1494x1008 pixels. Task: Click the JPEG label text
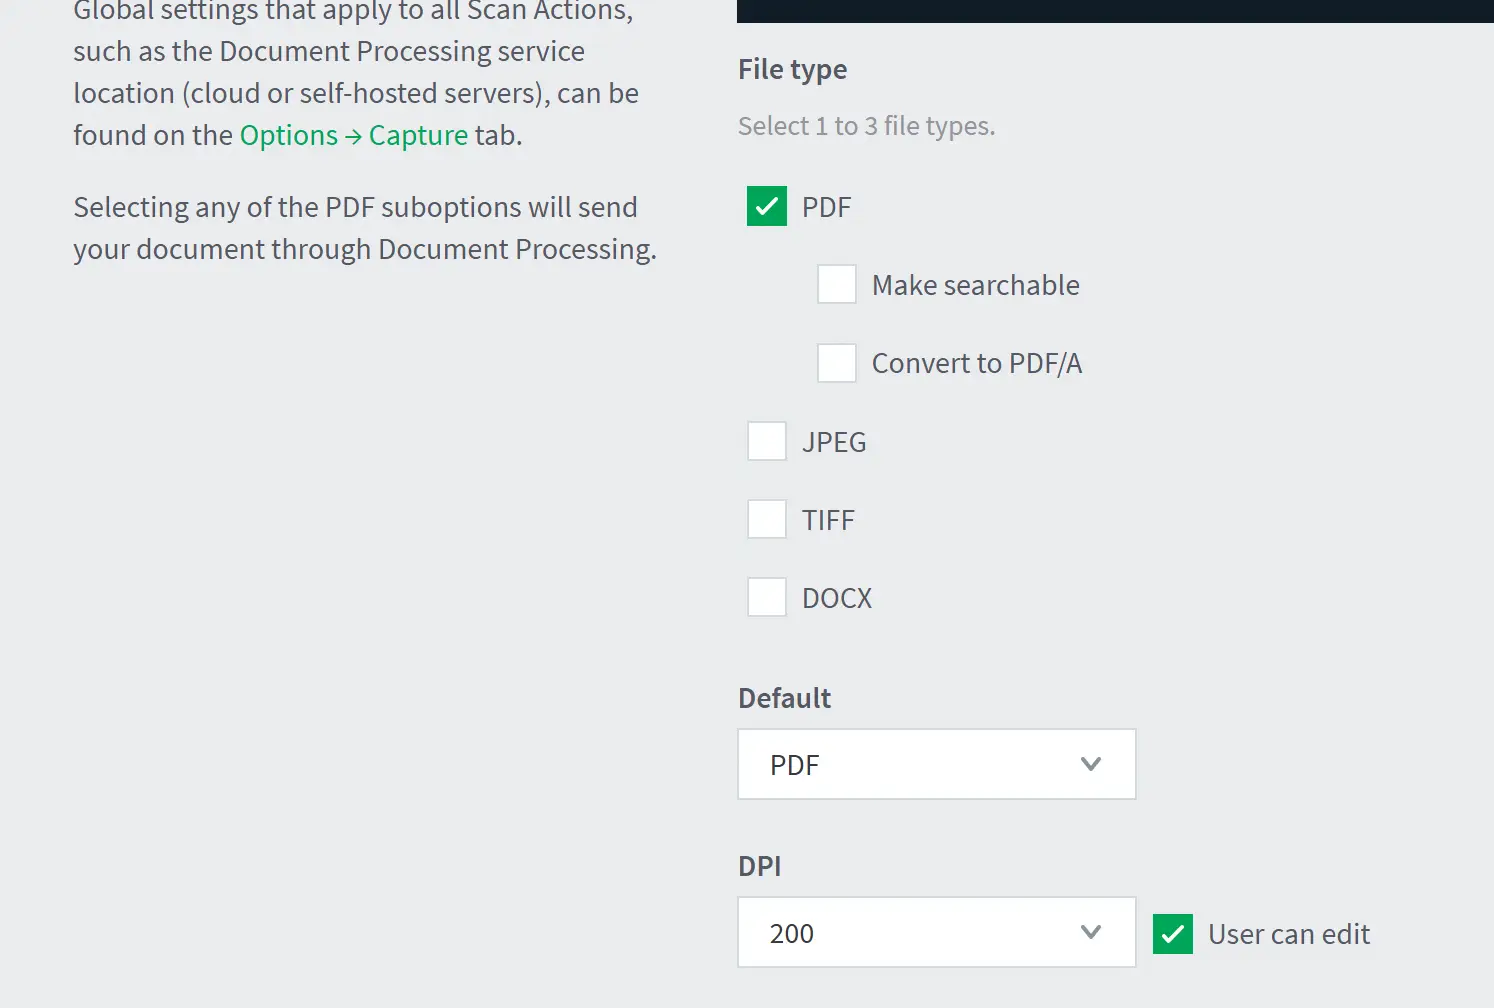point(834,442)
